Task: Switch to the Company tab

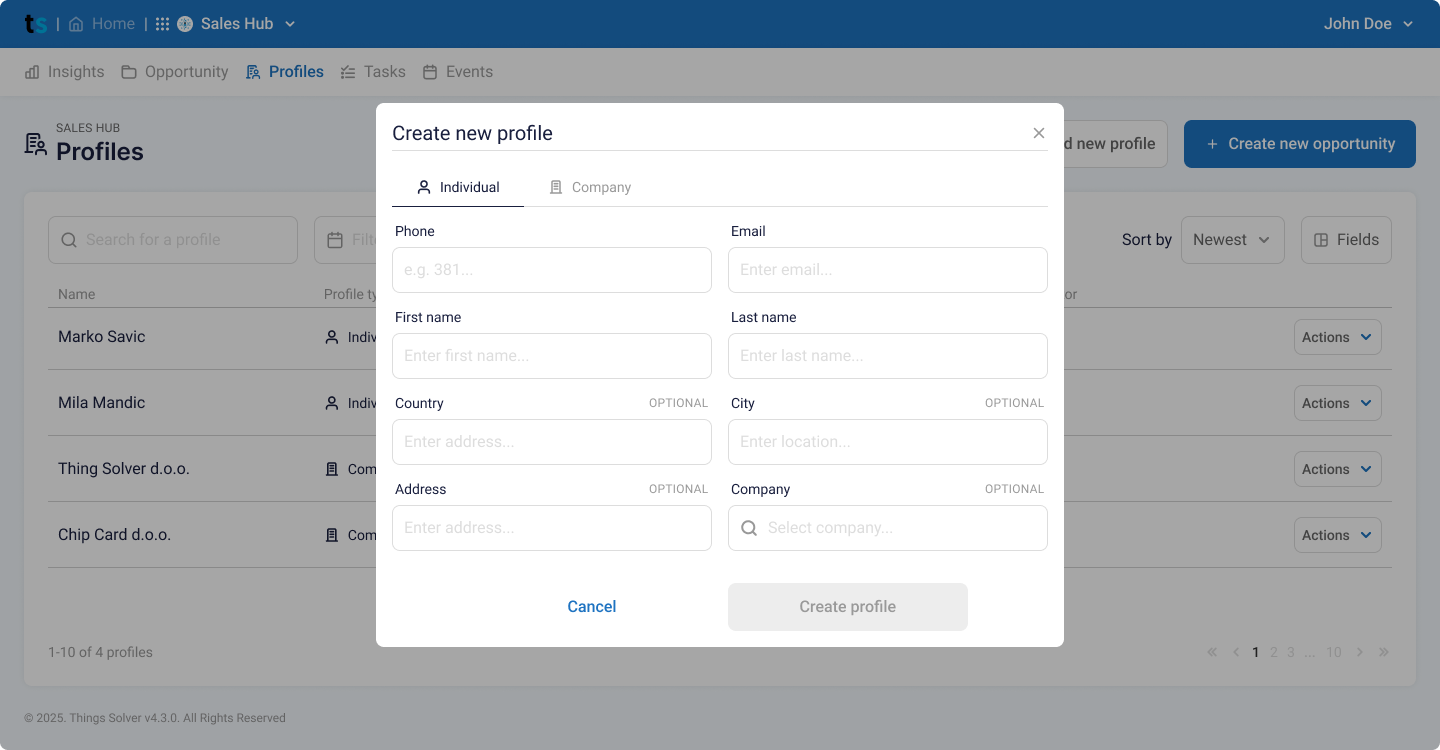Action: coord(590,187)
